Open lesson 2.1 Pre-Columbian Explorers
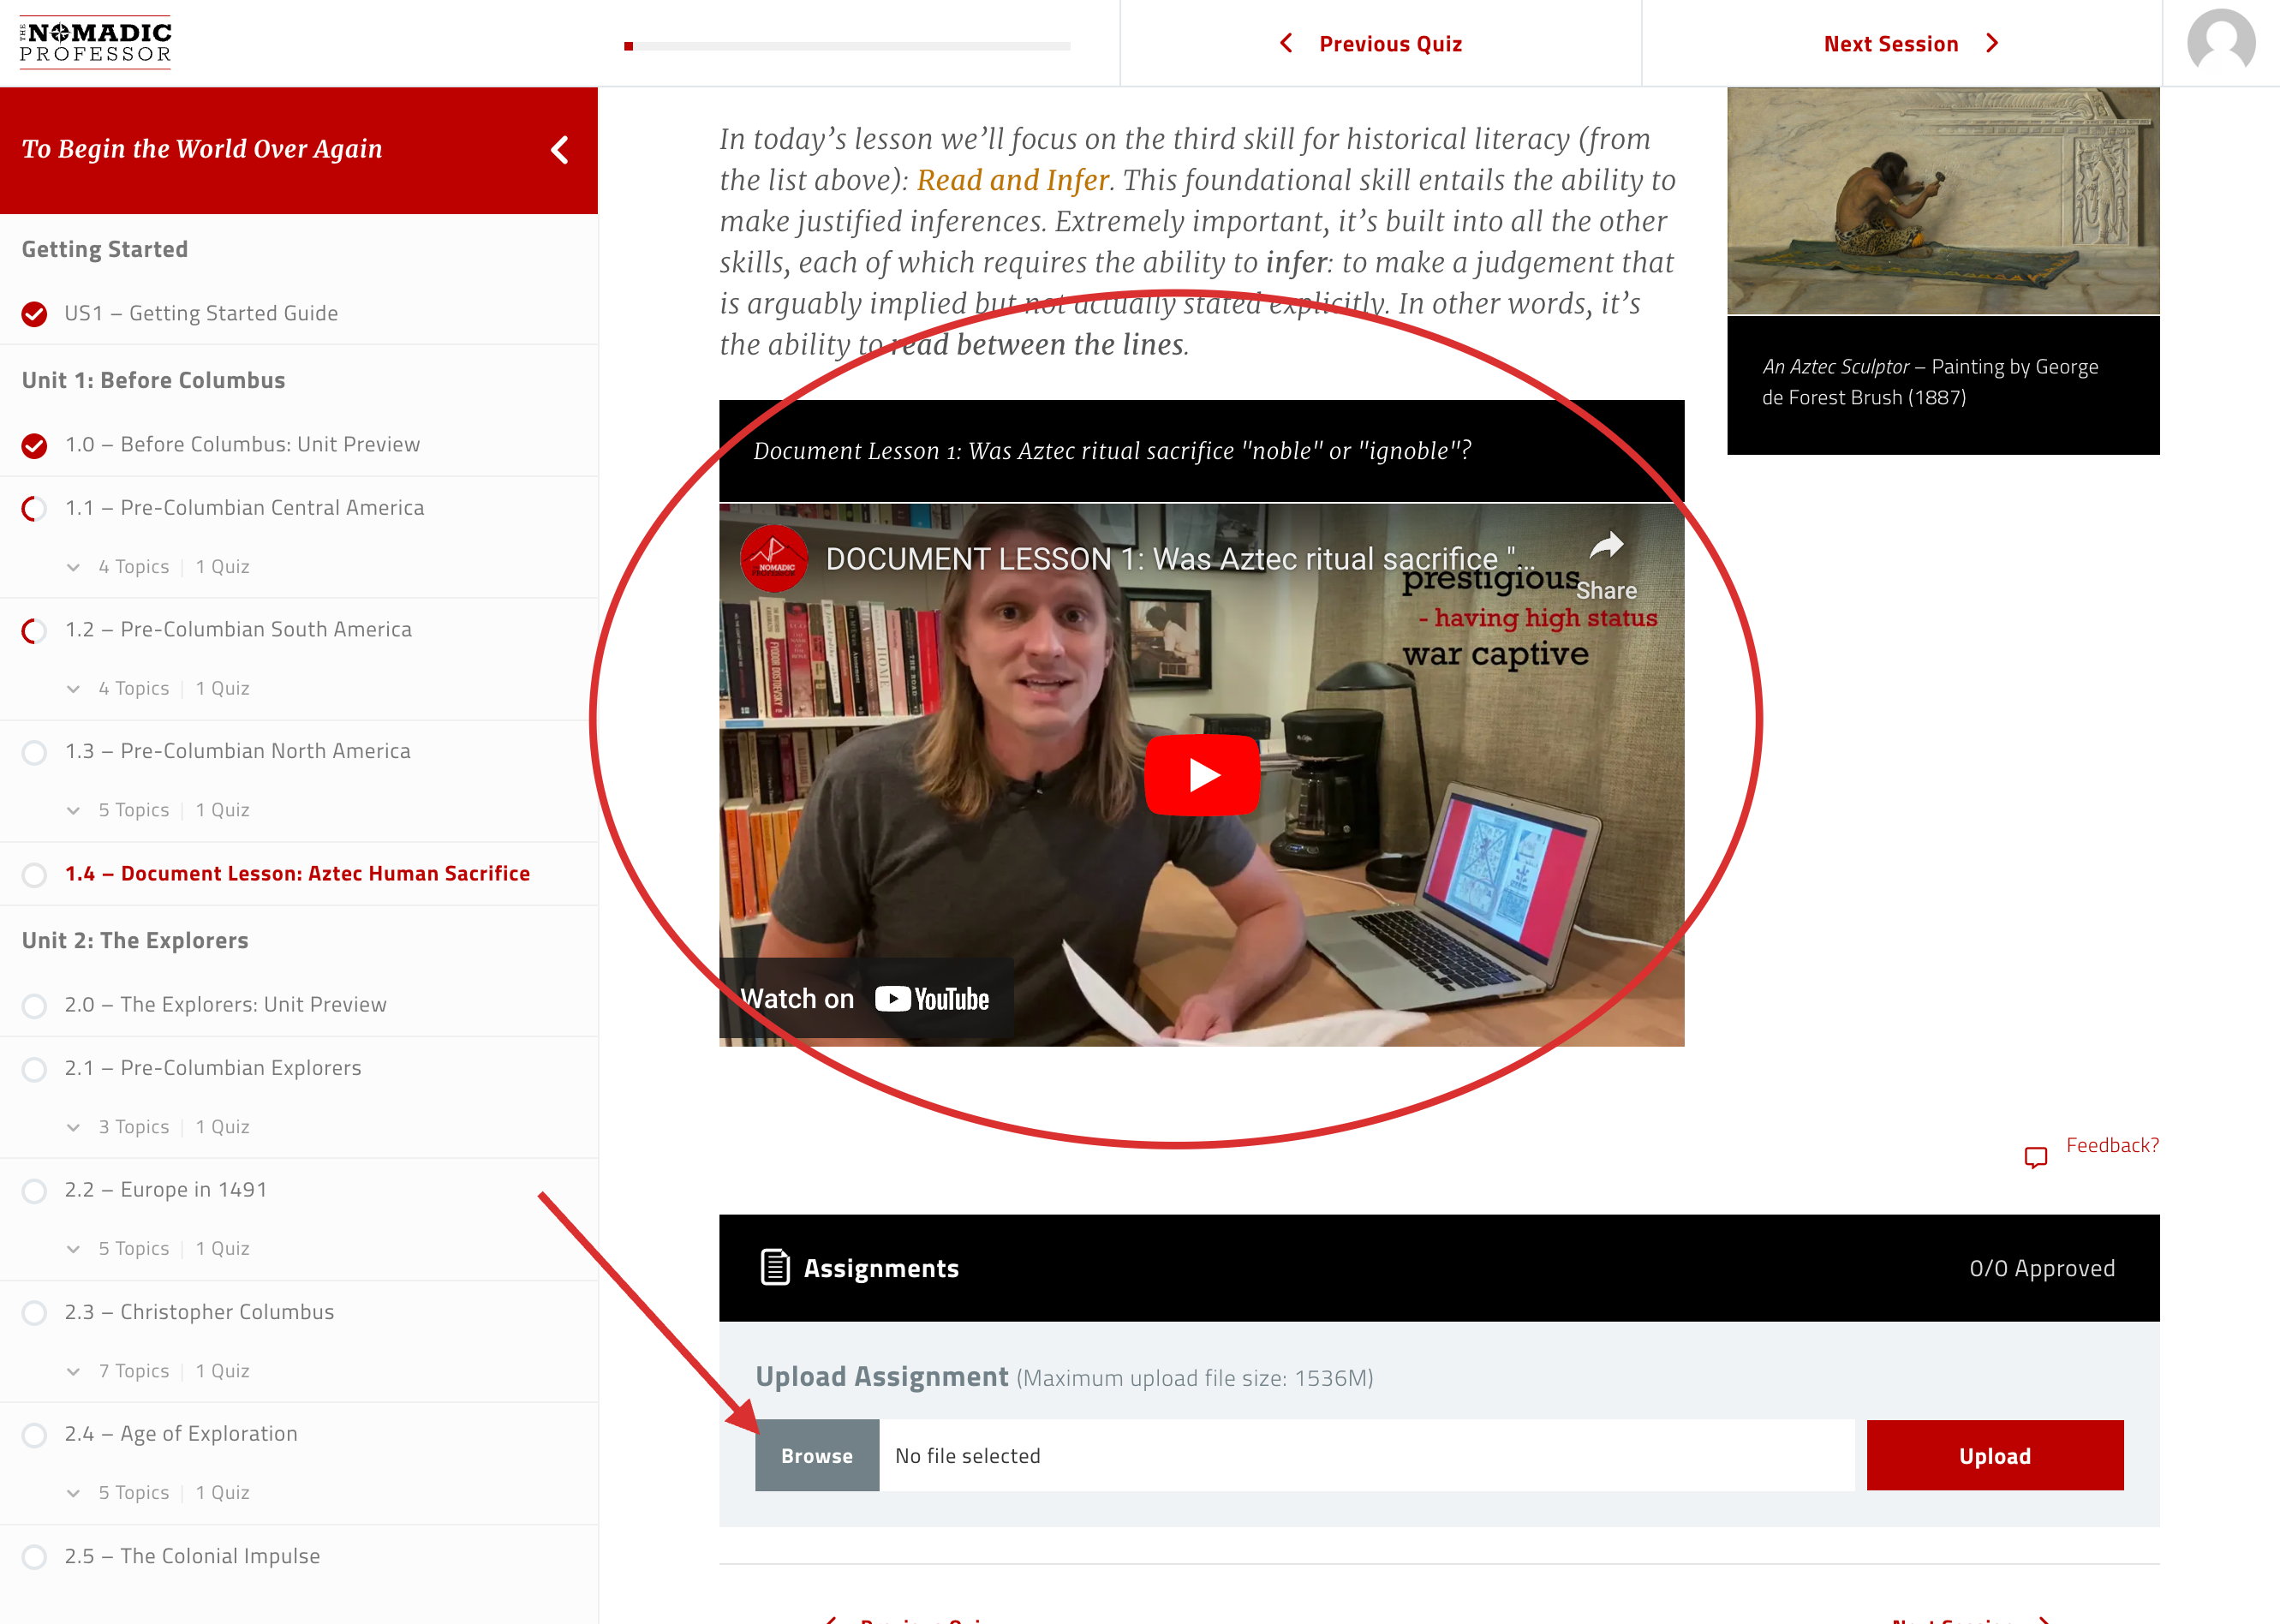 pos(213,1067)
